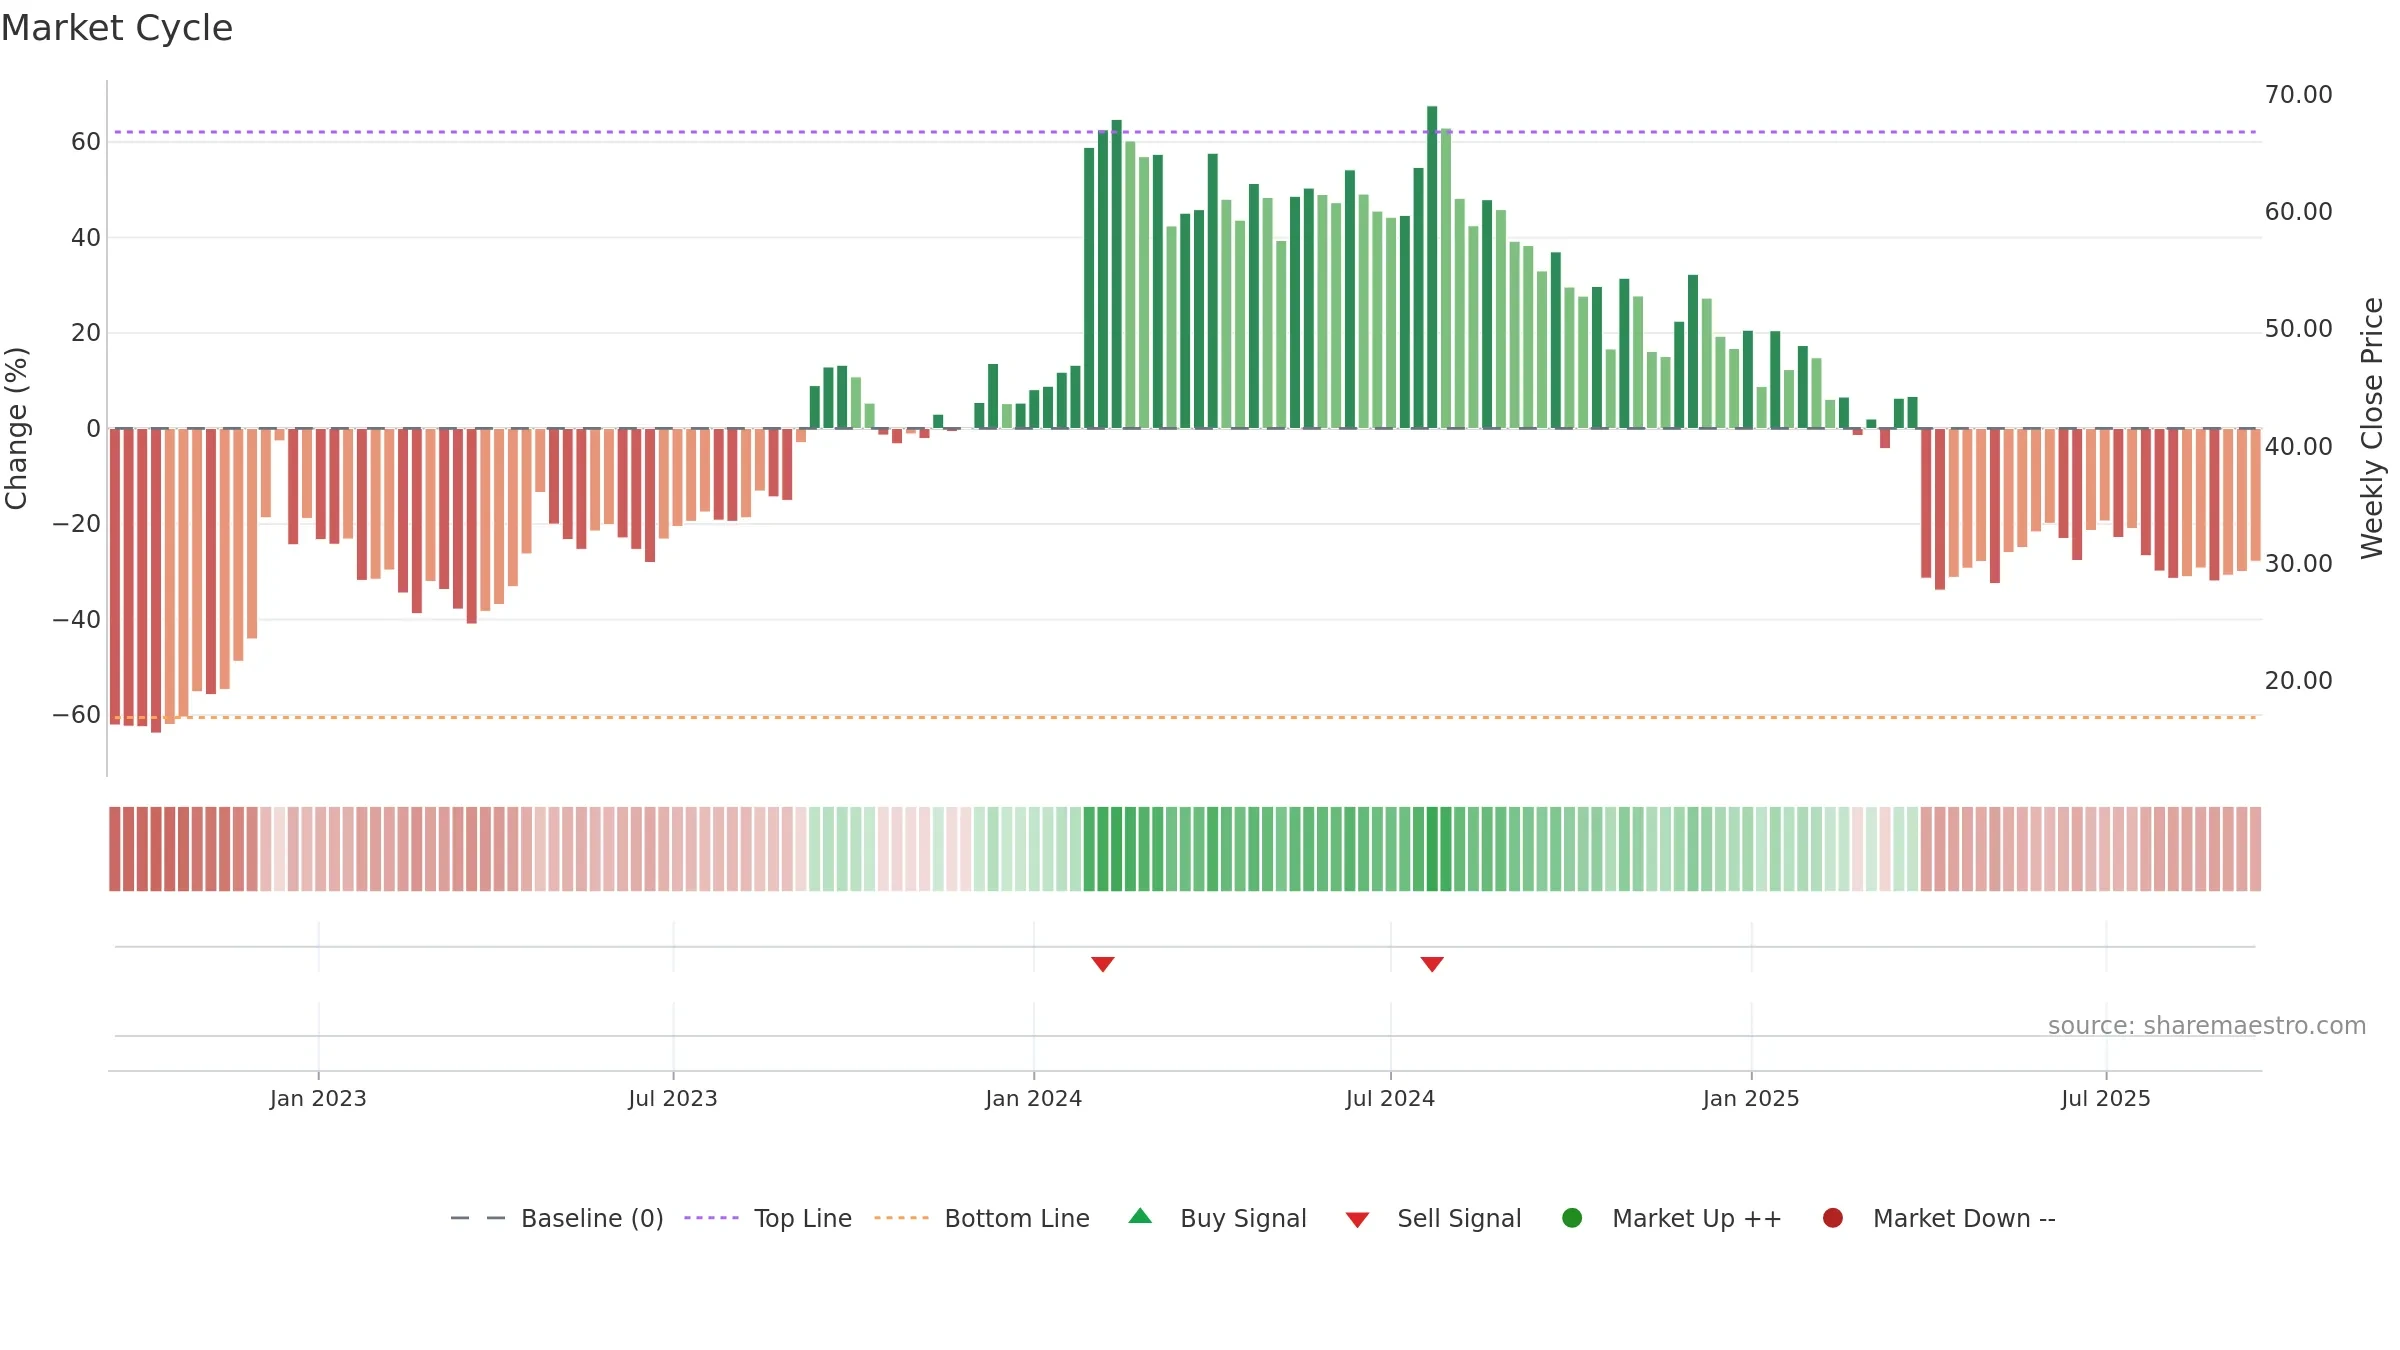Click the gray dashed Baseline legend sample
The height and width of the screenshot is (1350, 2400).
pyautogui.click(x=478, y=1218)
